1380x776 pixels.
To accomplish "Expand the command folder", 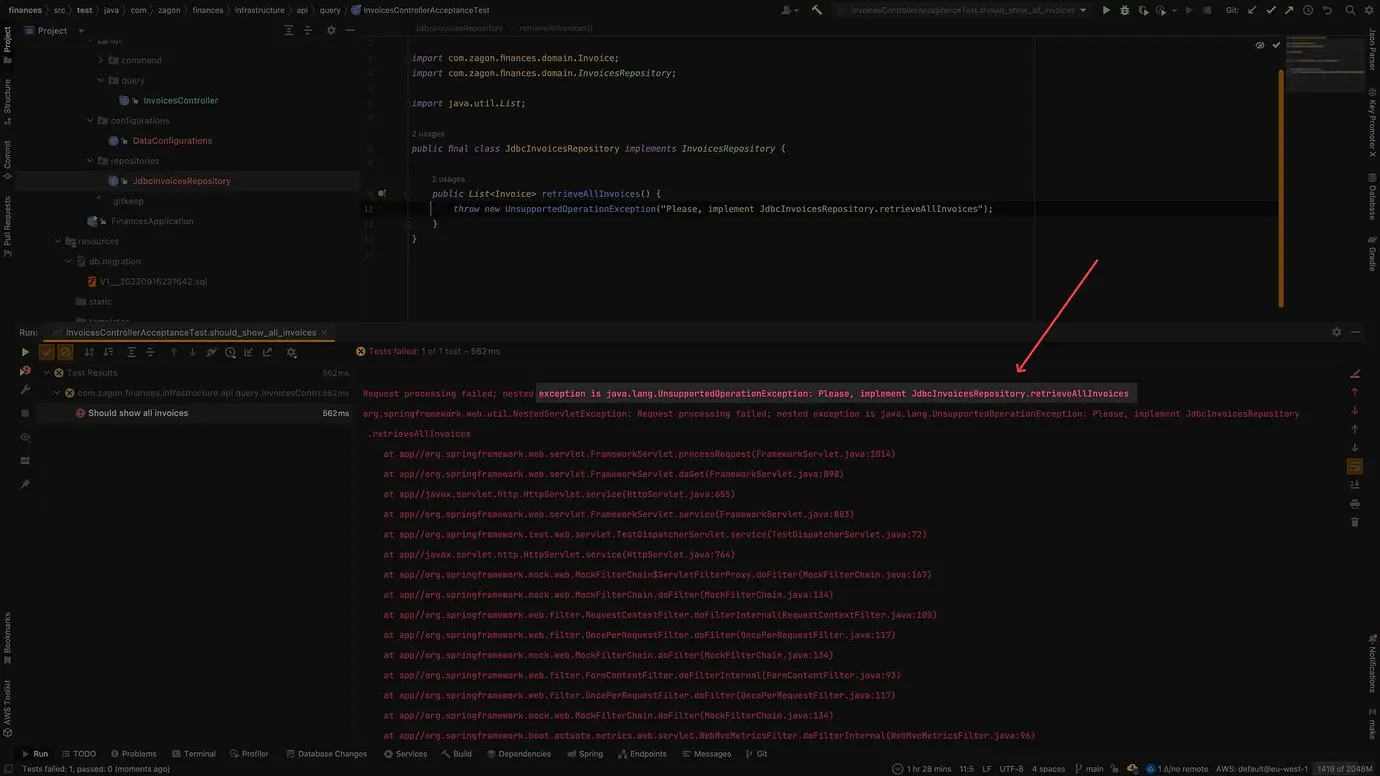I will coord(100,61).
